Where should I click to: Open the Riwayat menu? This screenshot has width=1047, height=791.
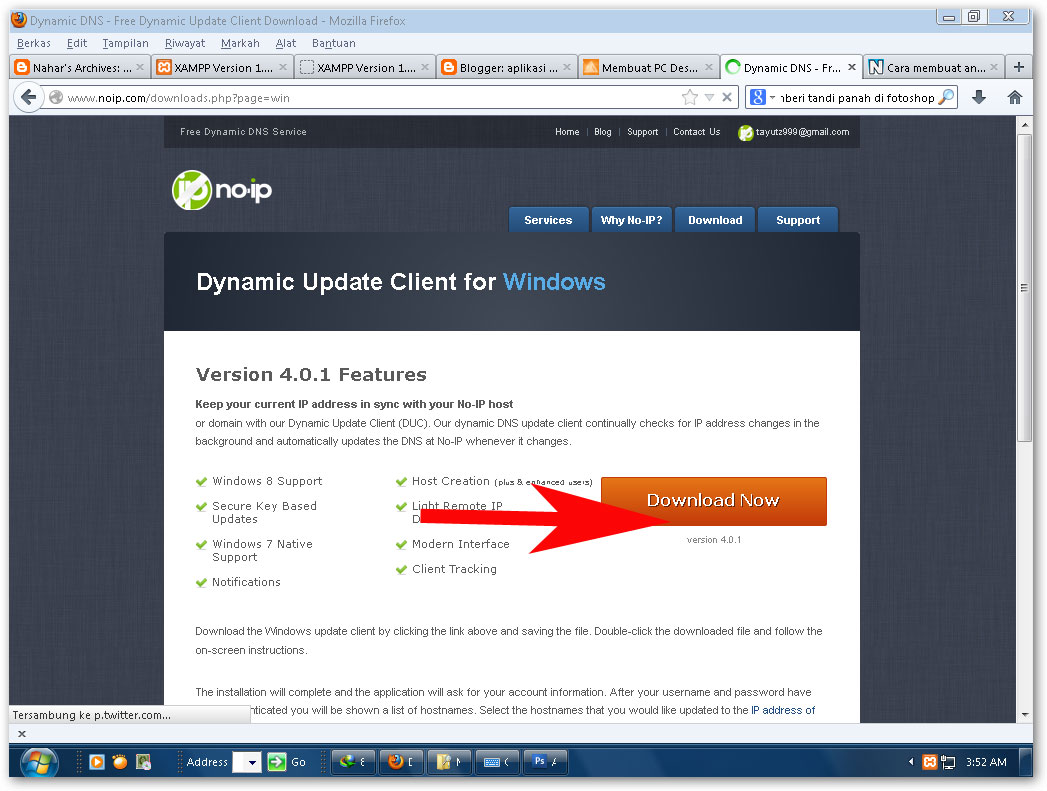(x=184, y=43)
